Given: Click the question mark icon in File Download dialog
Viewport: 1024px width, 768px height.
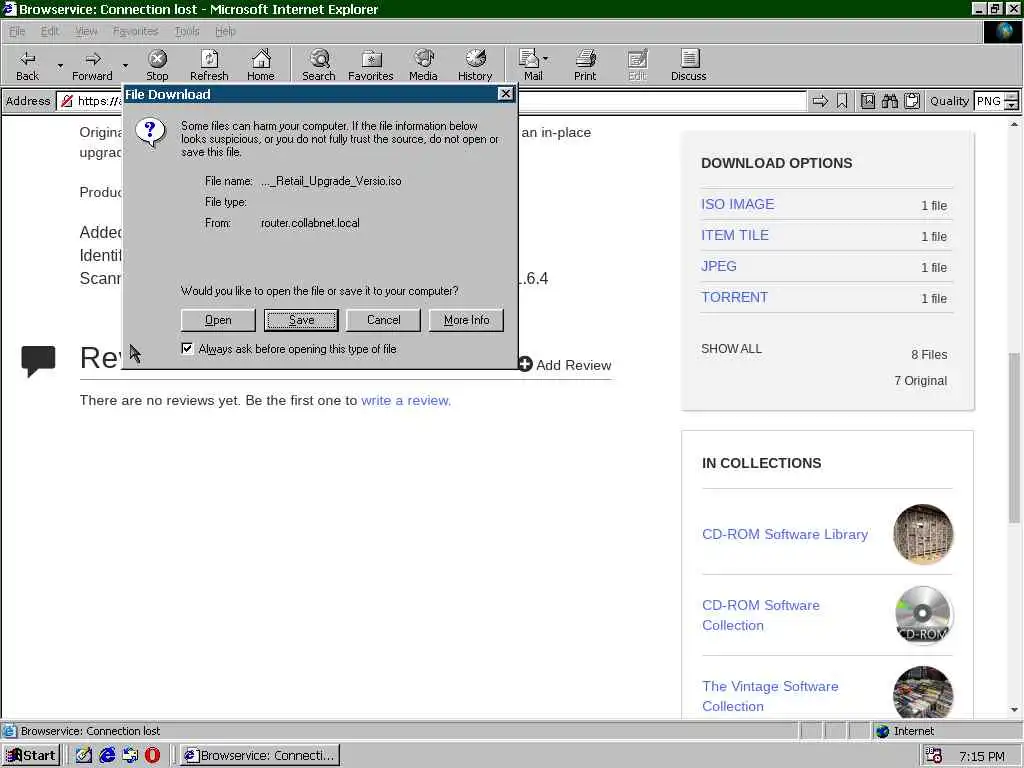Looking at the screenshot, I should [150, 133].
